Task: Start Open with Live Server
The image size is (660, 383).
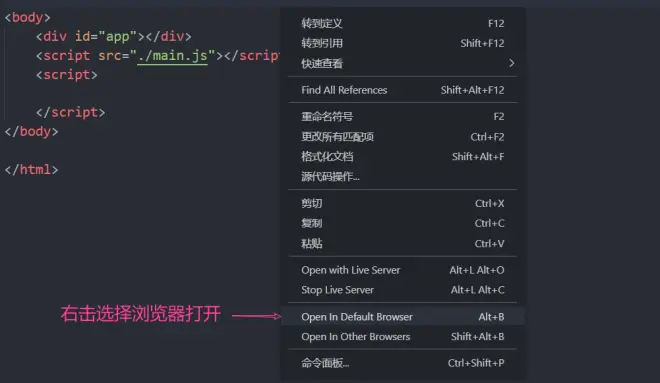Action: click(402, 270)
